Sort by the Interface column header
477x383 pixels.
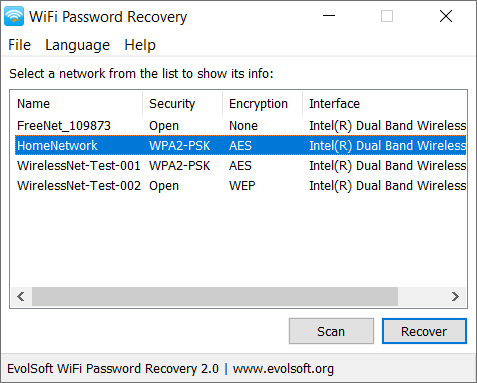(x=384, y=104)
